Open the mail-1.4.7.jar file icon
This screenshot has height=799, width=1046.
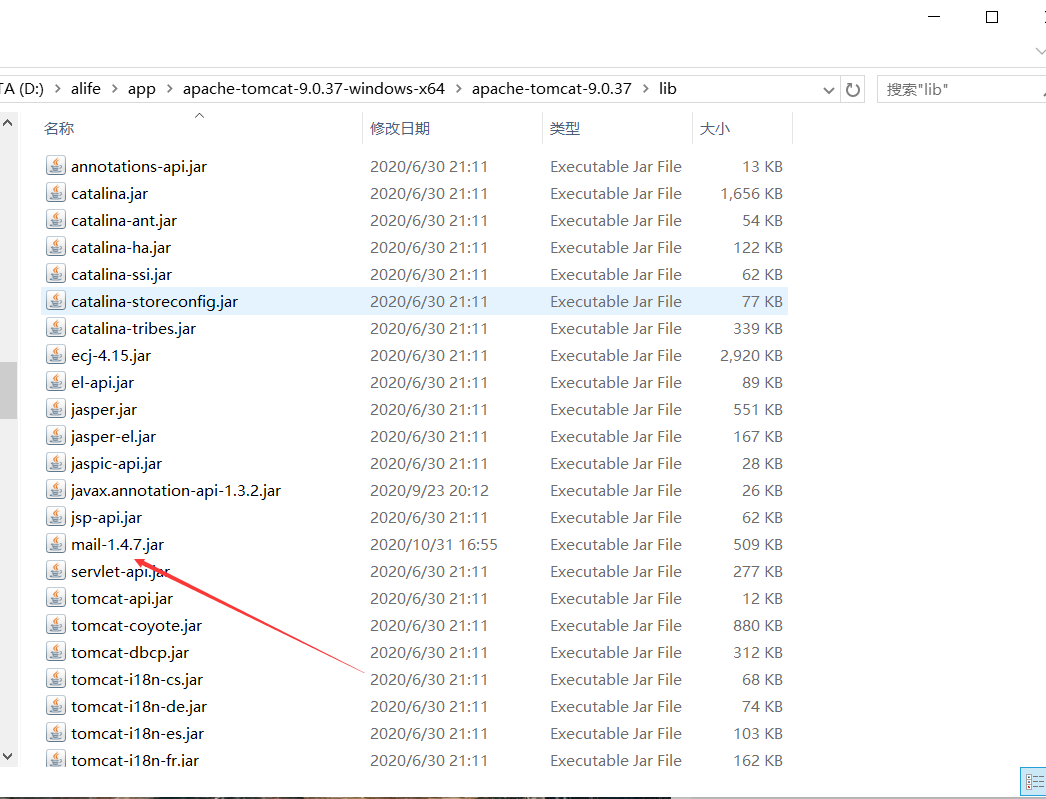[56, 544]
